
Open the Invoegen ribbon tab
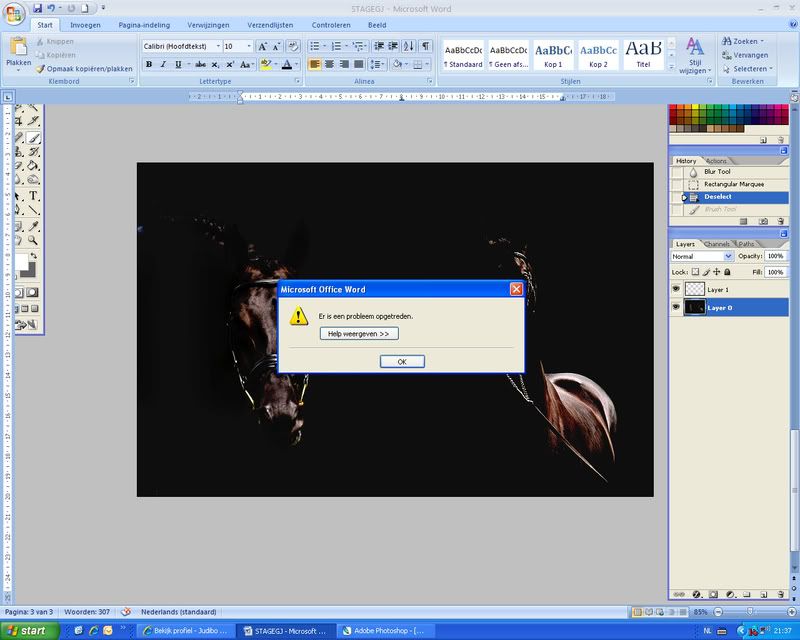(85, 25)
